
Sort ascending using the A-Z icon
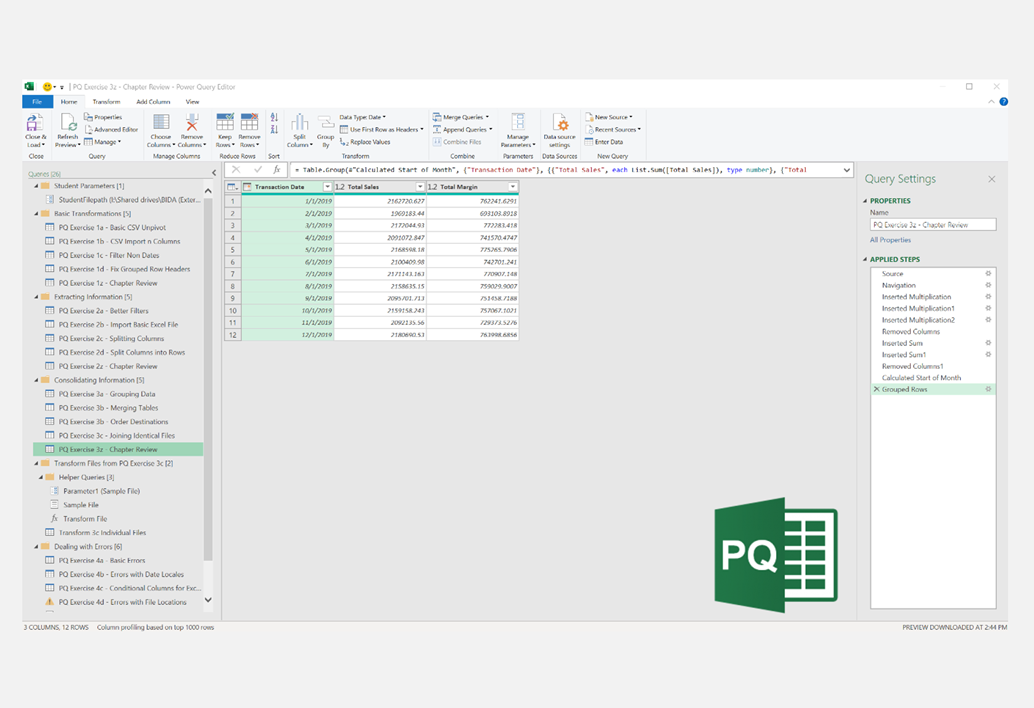click(274, 118)
